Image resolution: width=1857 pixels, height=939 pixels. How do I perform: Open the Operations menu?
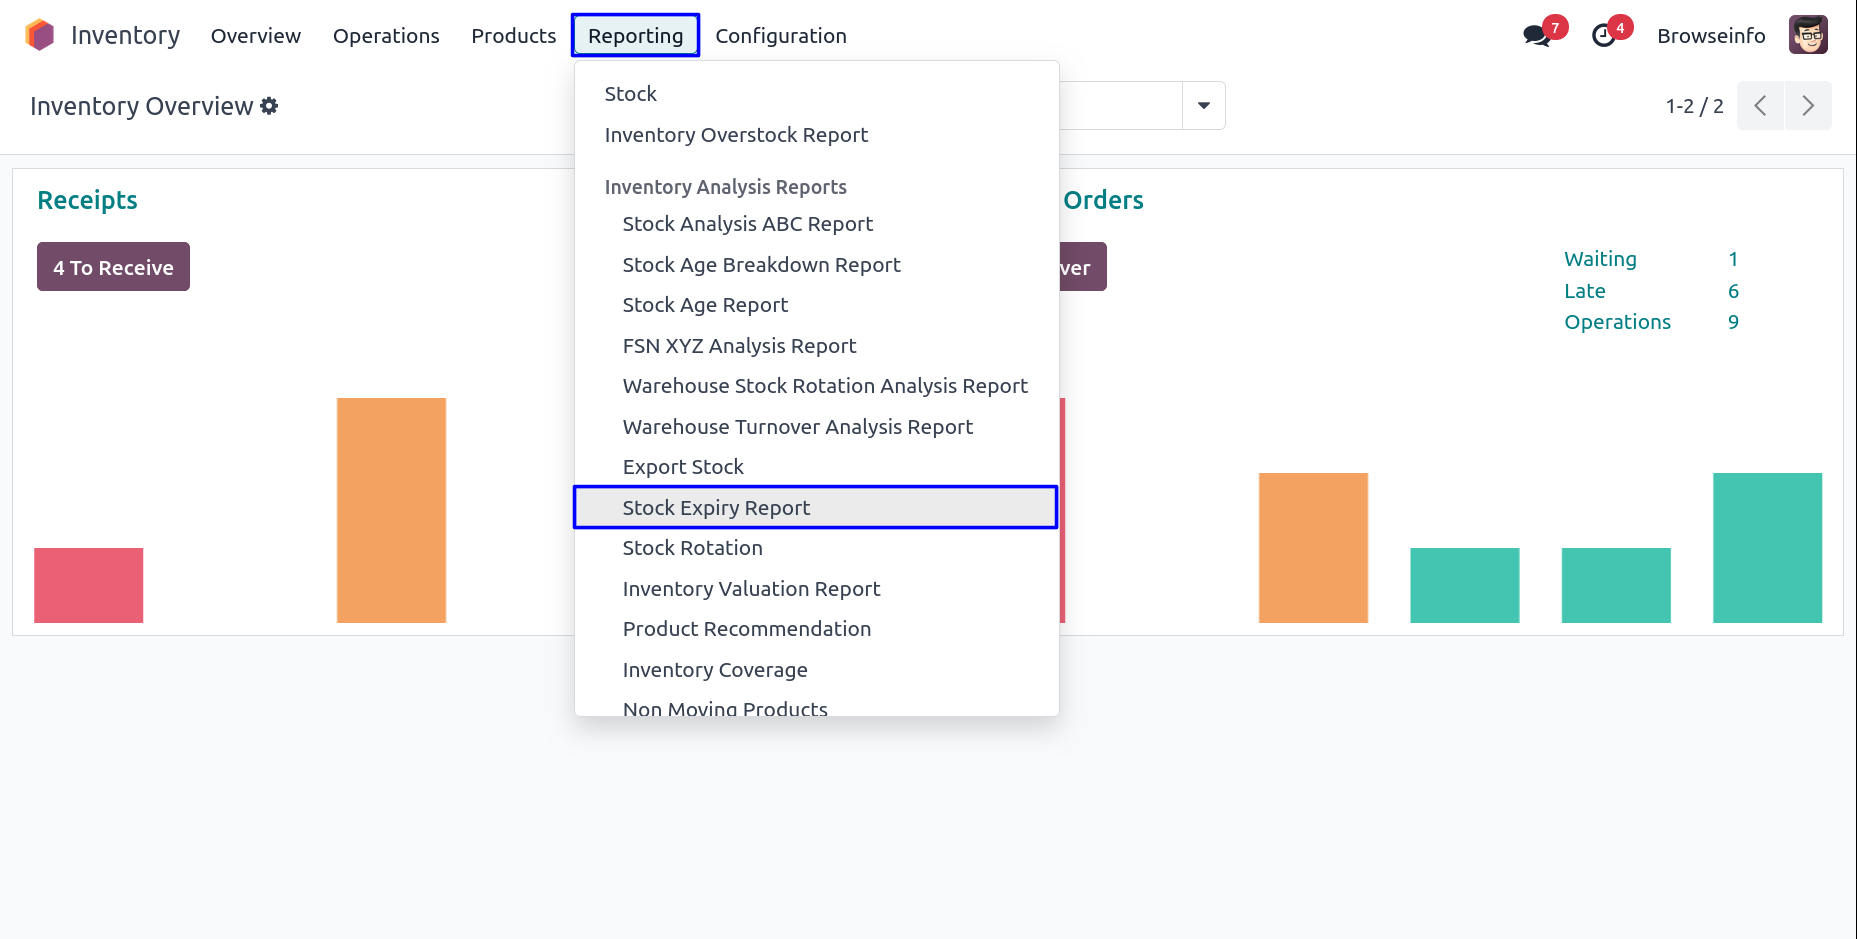(386, 36)
